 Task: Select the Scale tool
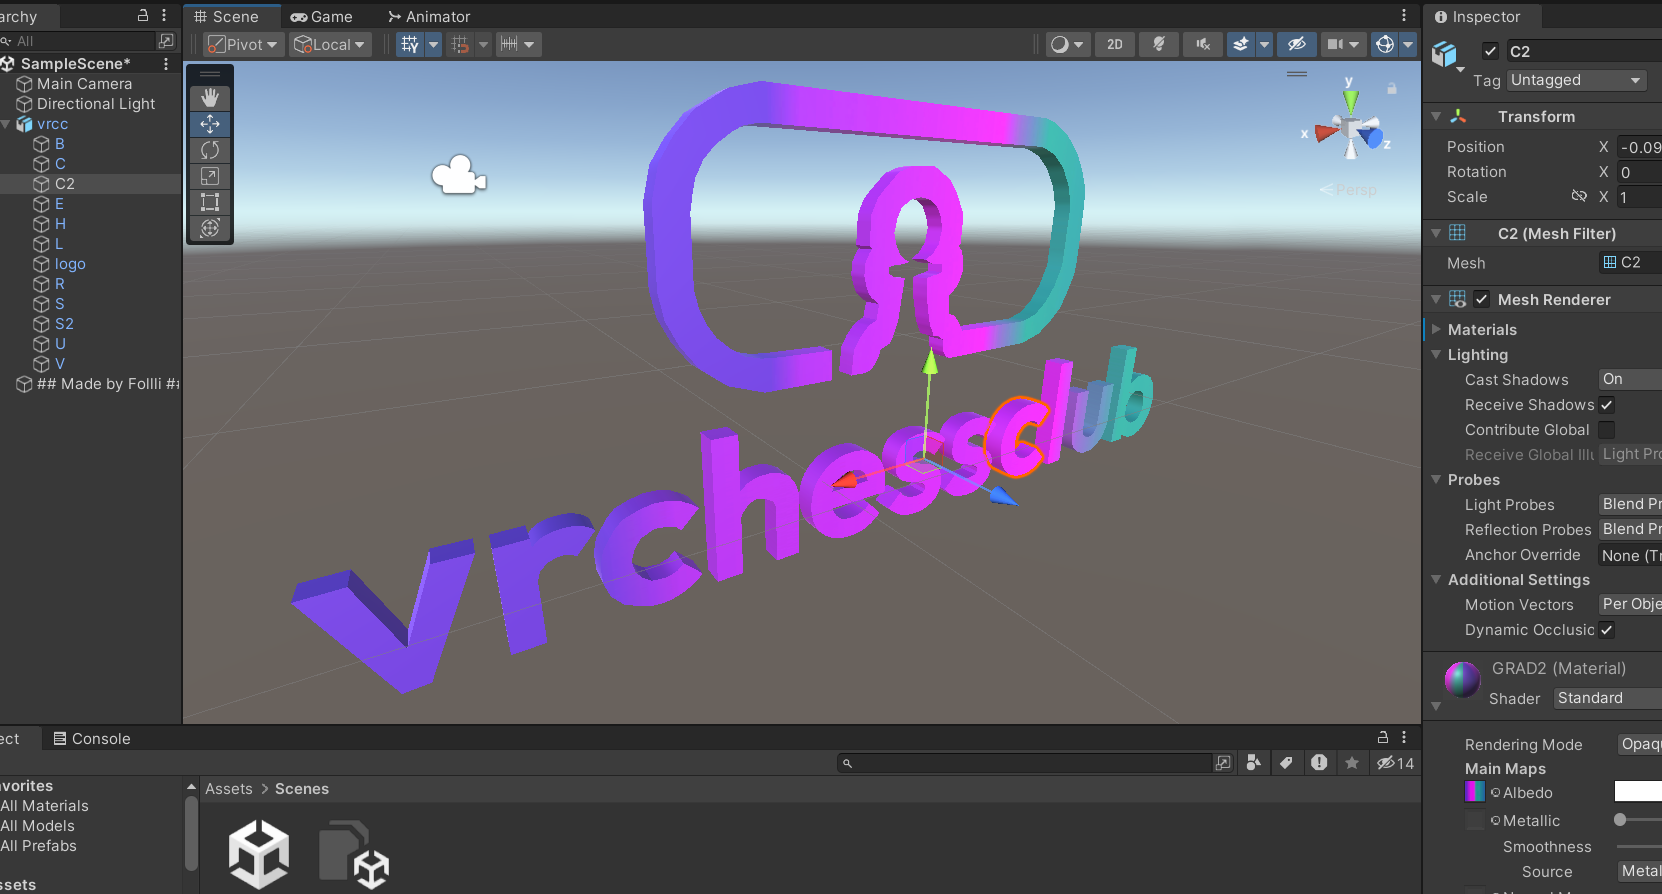click(x=210, y=176)
